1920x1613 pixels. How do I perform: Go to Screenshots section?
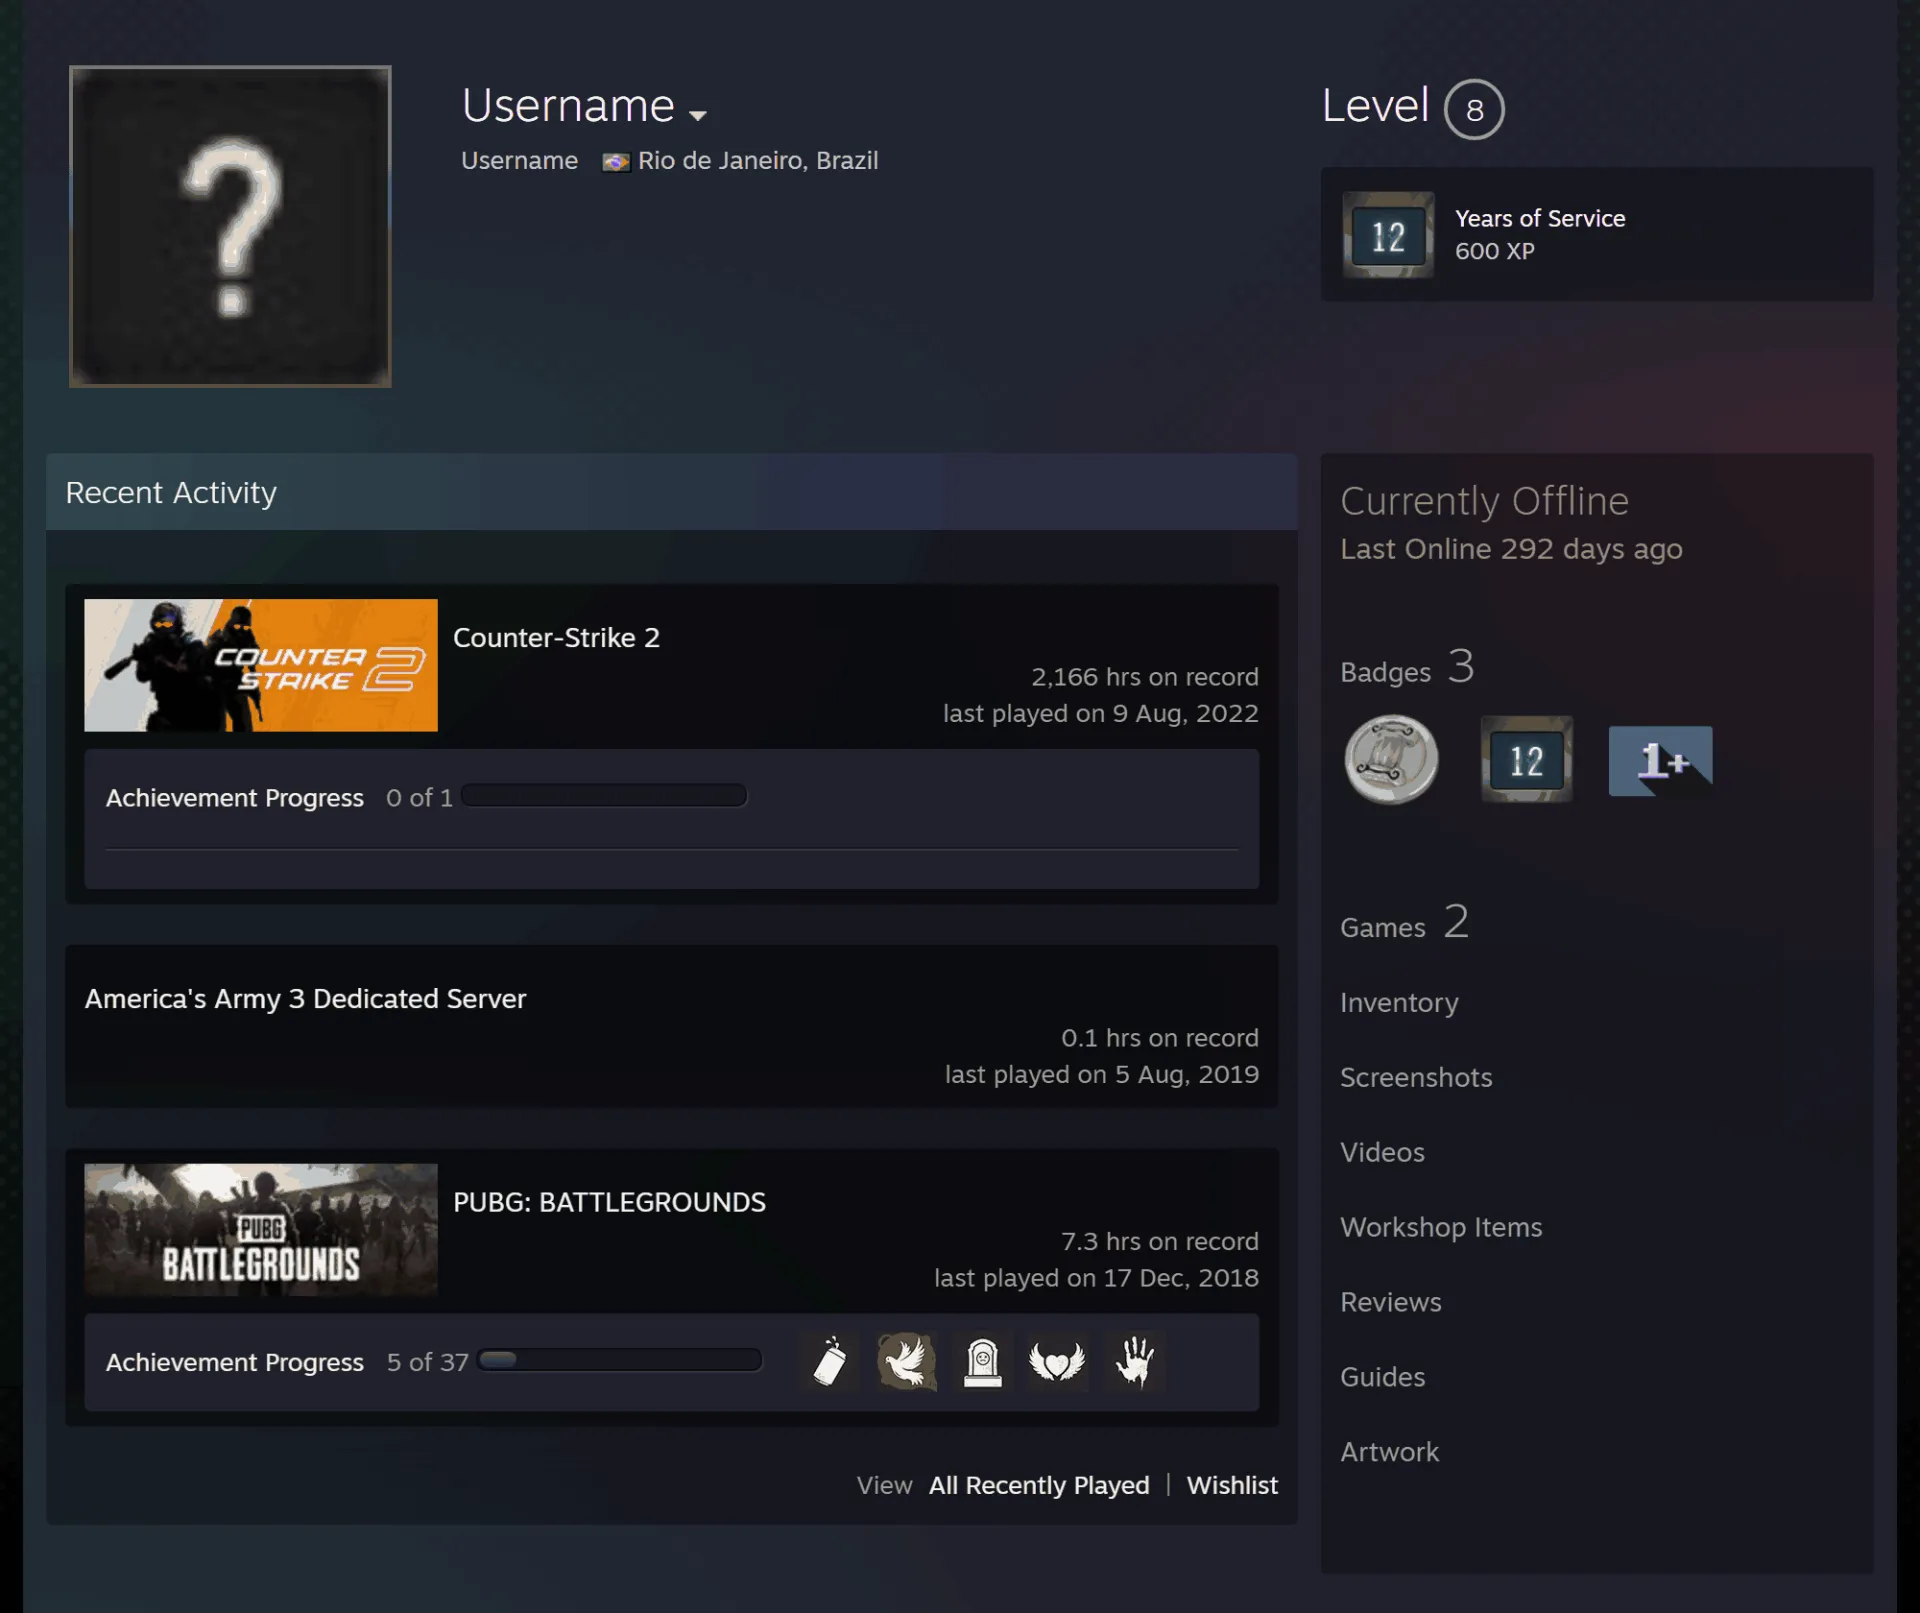click(x=1416, y=1077)
